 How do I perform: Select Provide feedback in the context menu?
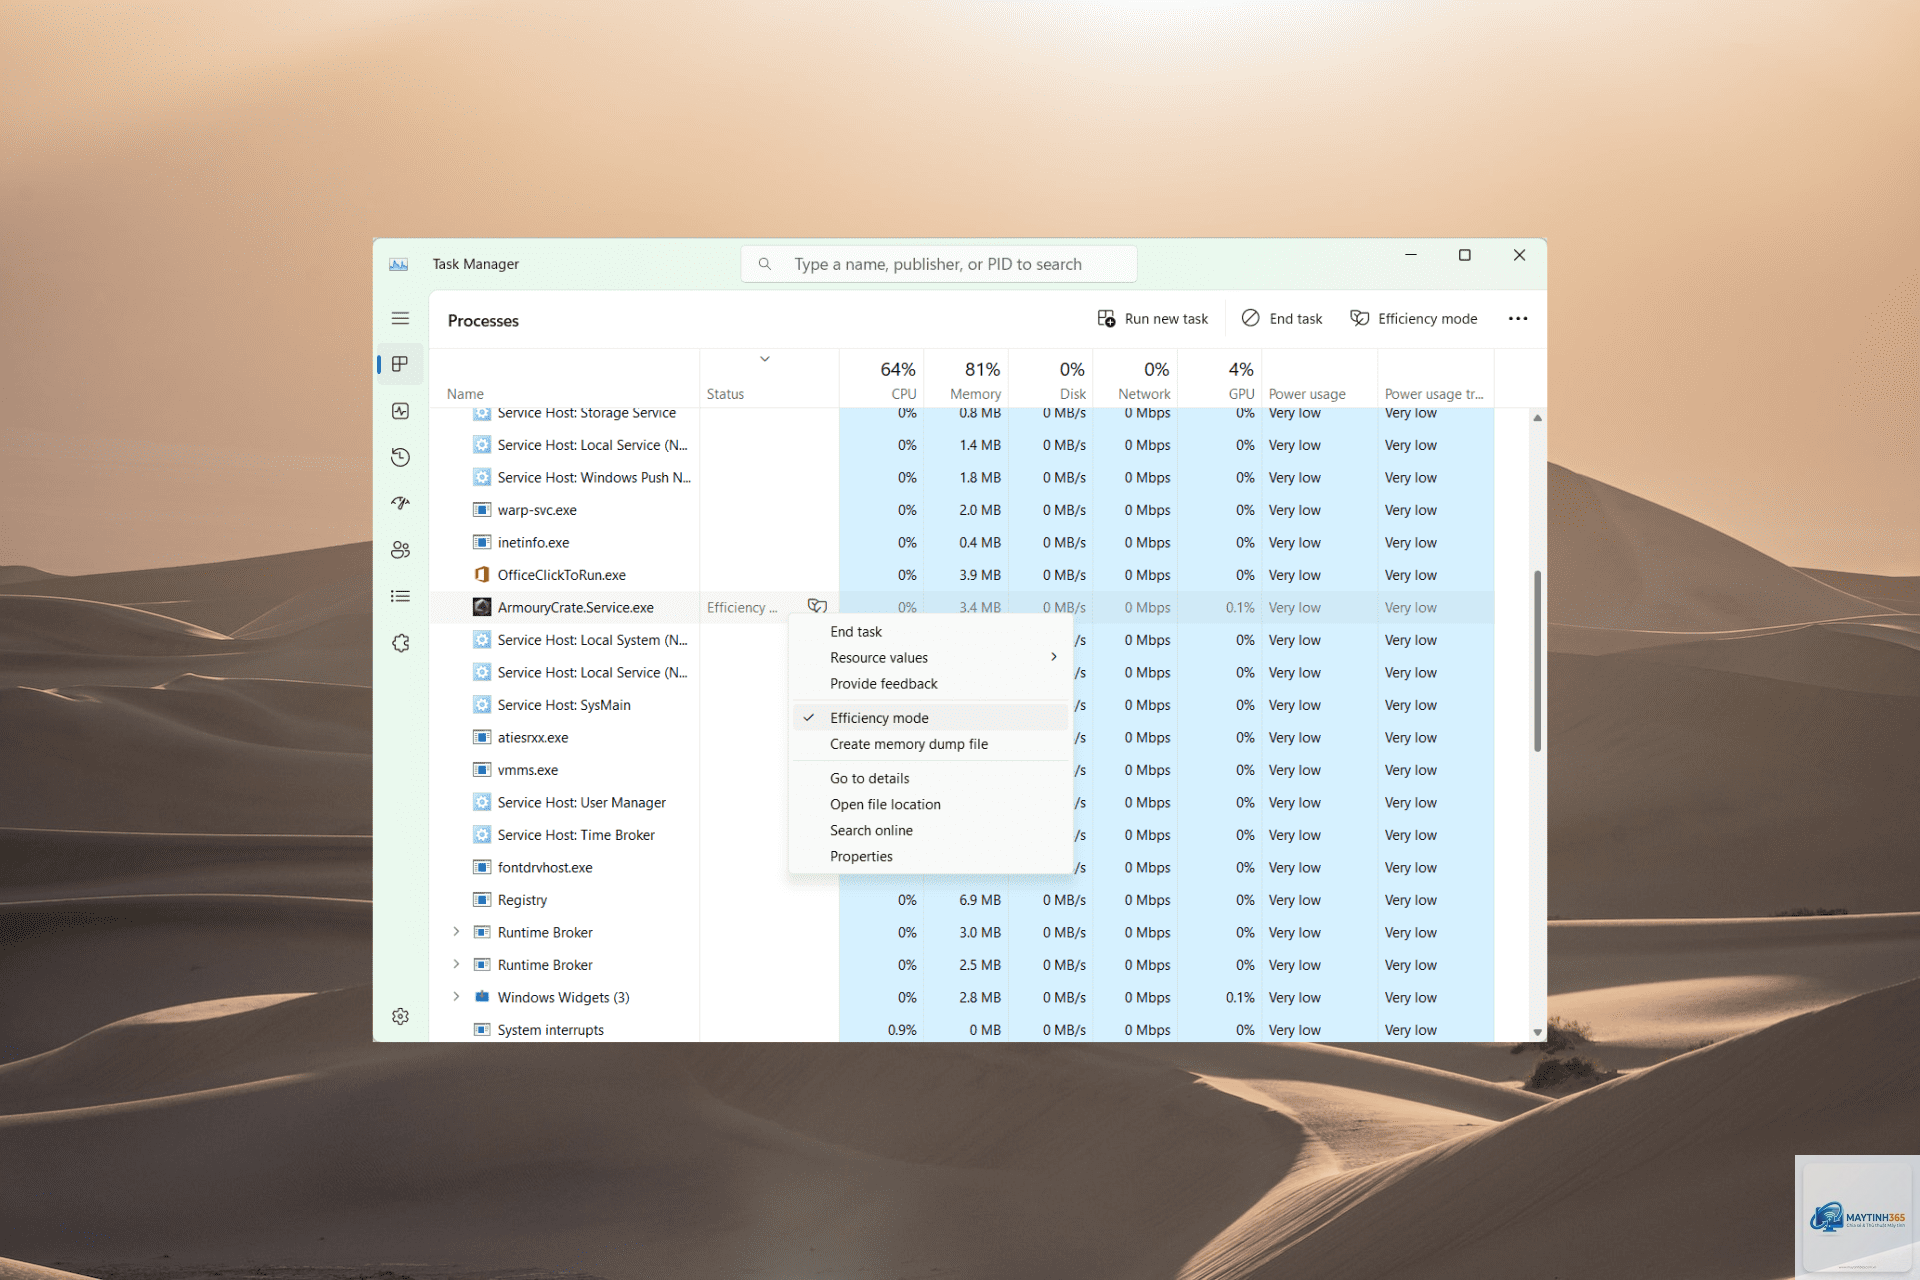click(930, 684)
